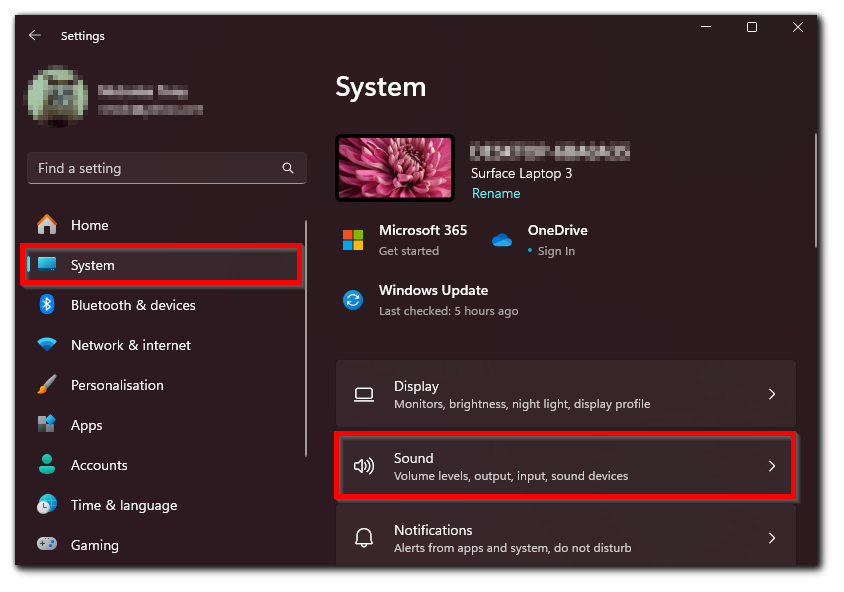This screenshot has width=844, height=592.
Task: Click the pink flower desktop thumbnail
Action: [395, 168]
